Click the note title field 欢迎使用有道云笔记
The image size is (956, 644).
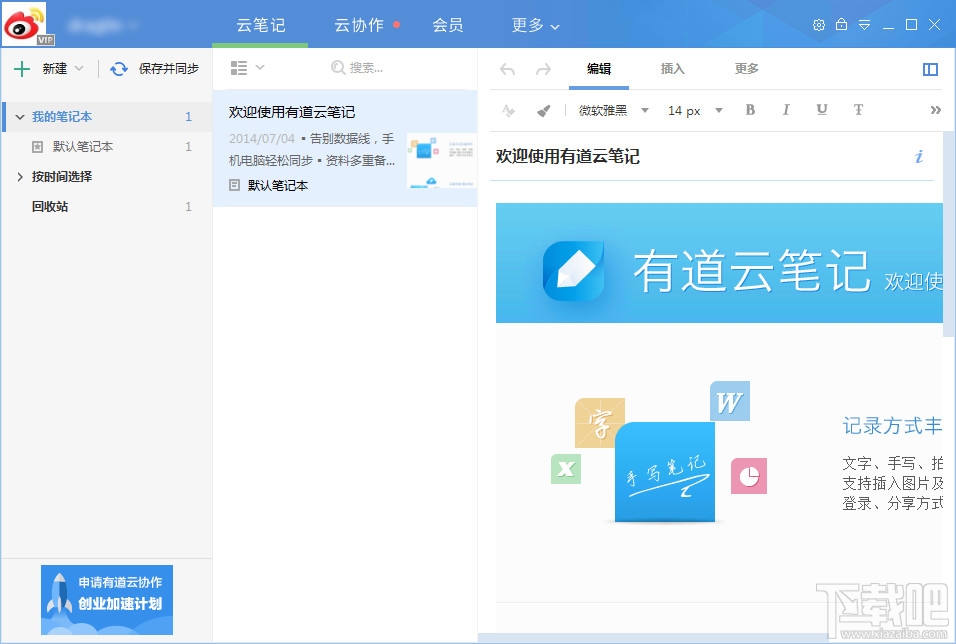pyautogui.click(x=568, y=157)
